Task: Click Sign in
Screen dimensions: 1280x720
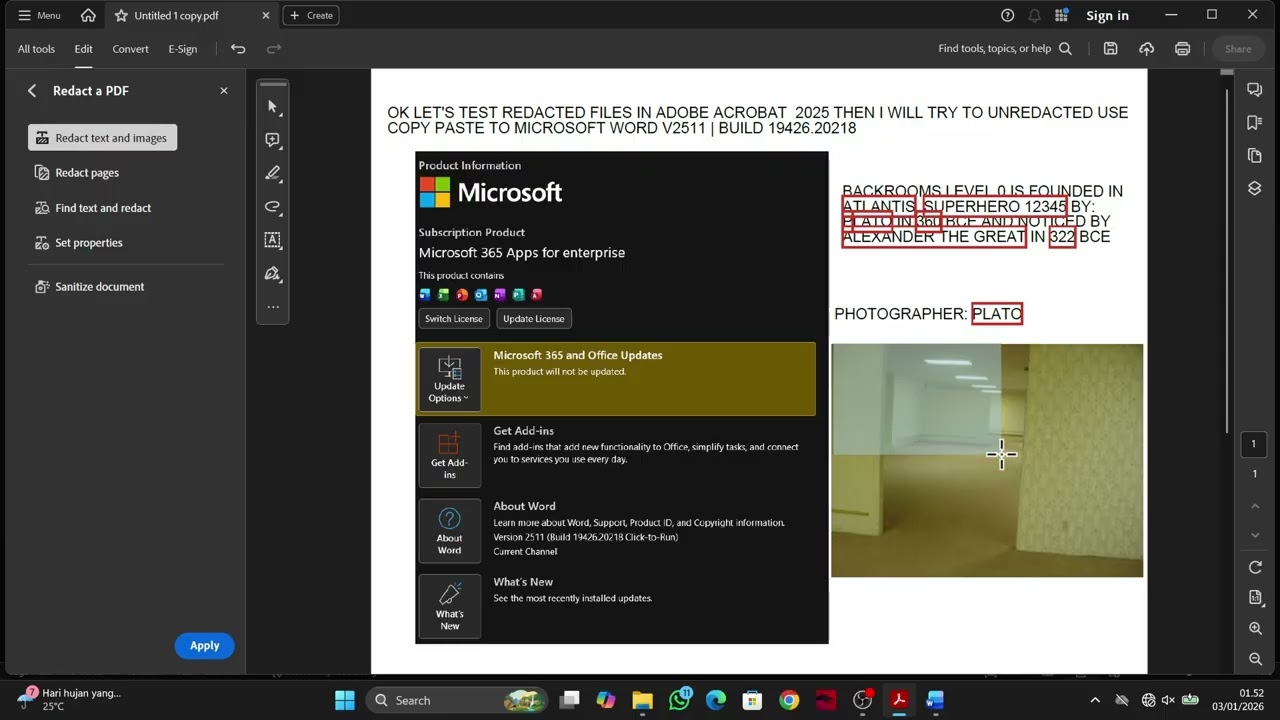Action: (1107, 15)
